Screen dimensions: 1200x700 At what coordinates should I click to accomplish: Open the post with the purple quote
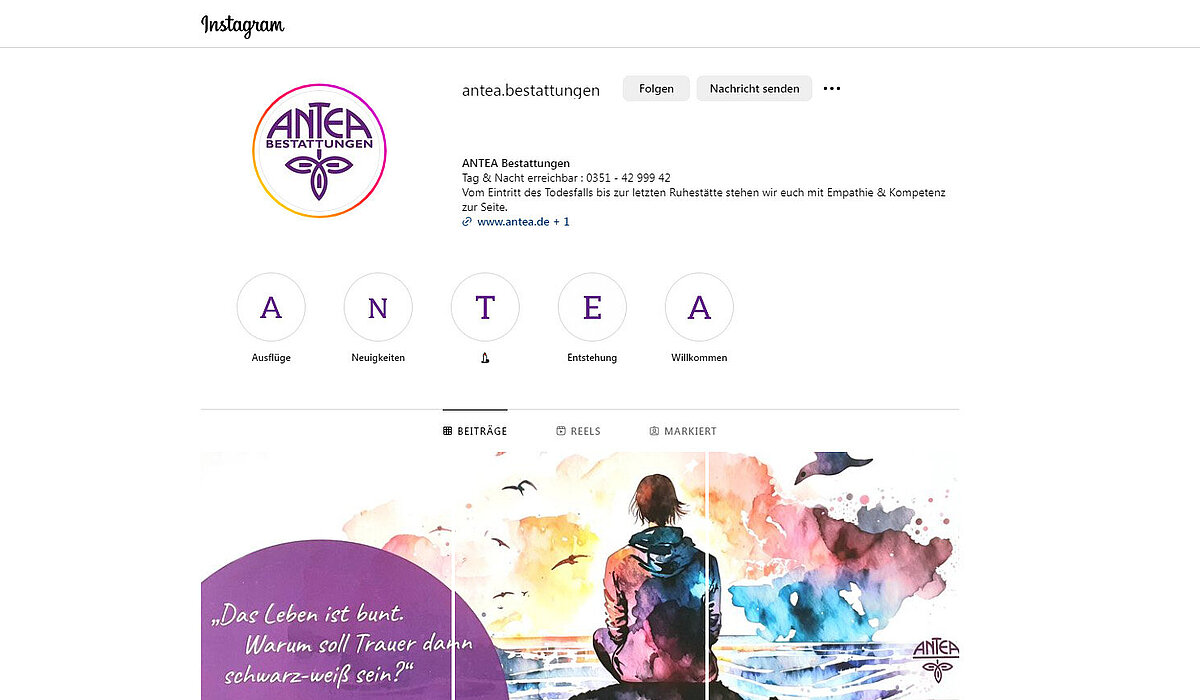(327, 576)
